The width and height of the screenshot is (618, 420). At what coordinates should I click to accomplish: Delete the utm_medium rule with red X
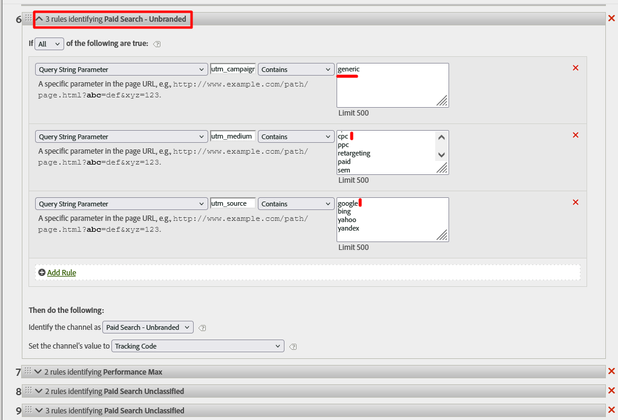click(575, 135)
